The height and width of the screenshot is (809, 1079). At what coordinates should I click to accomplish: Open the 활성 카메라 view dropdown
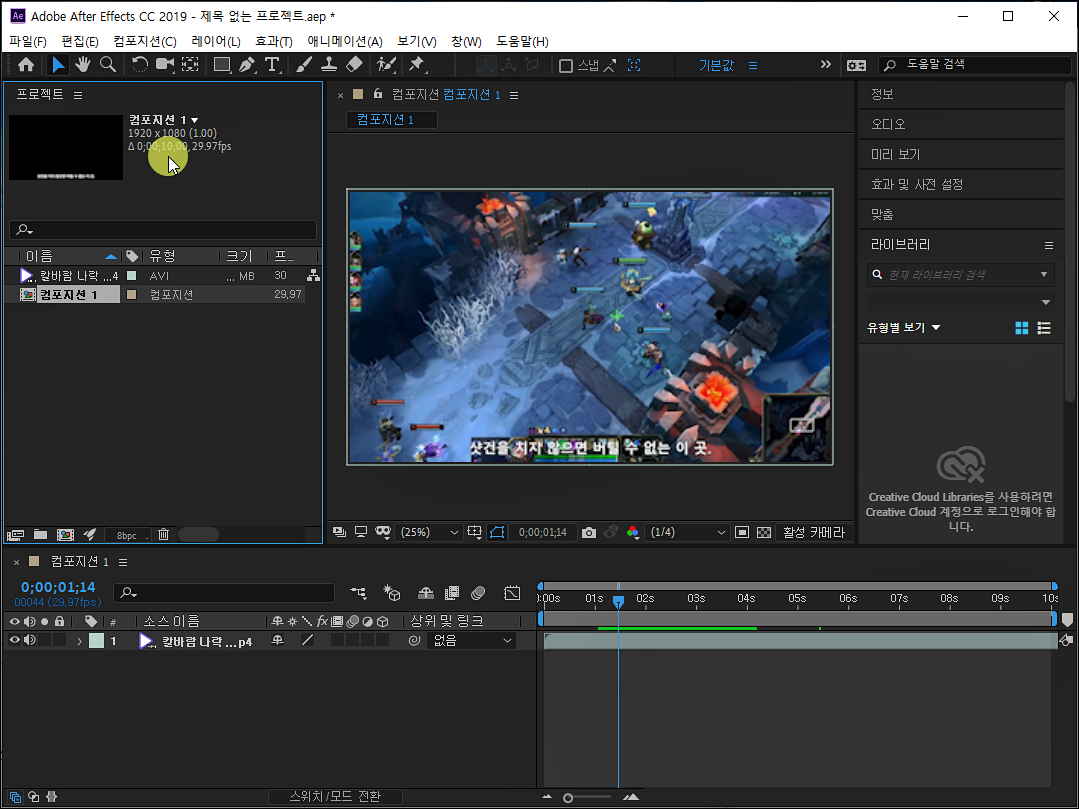813,532
